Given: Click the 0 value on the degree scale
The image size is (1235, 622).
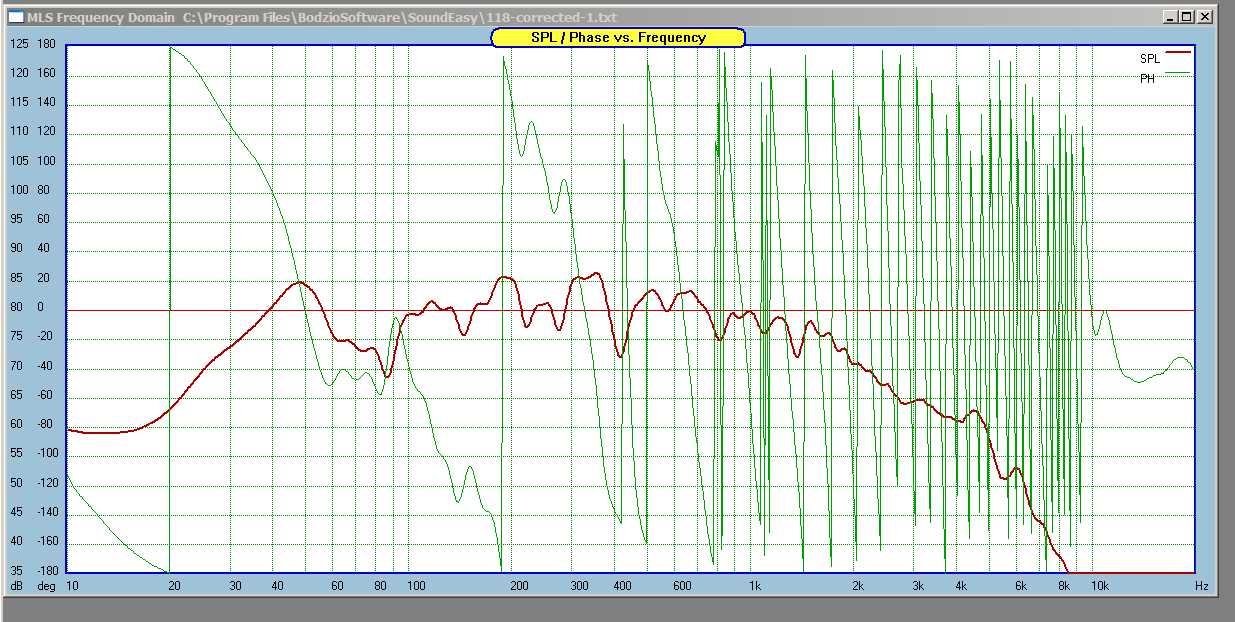Looking at the screenshot, I should [x=41, y=307].
